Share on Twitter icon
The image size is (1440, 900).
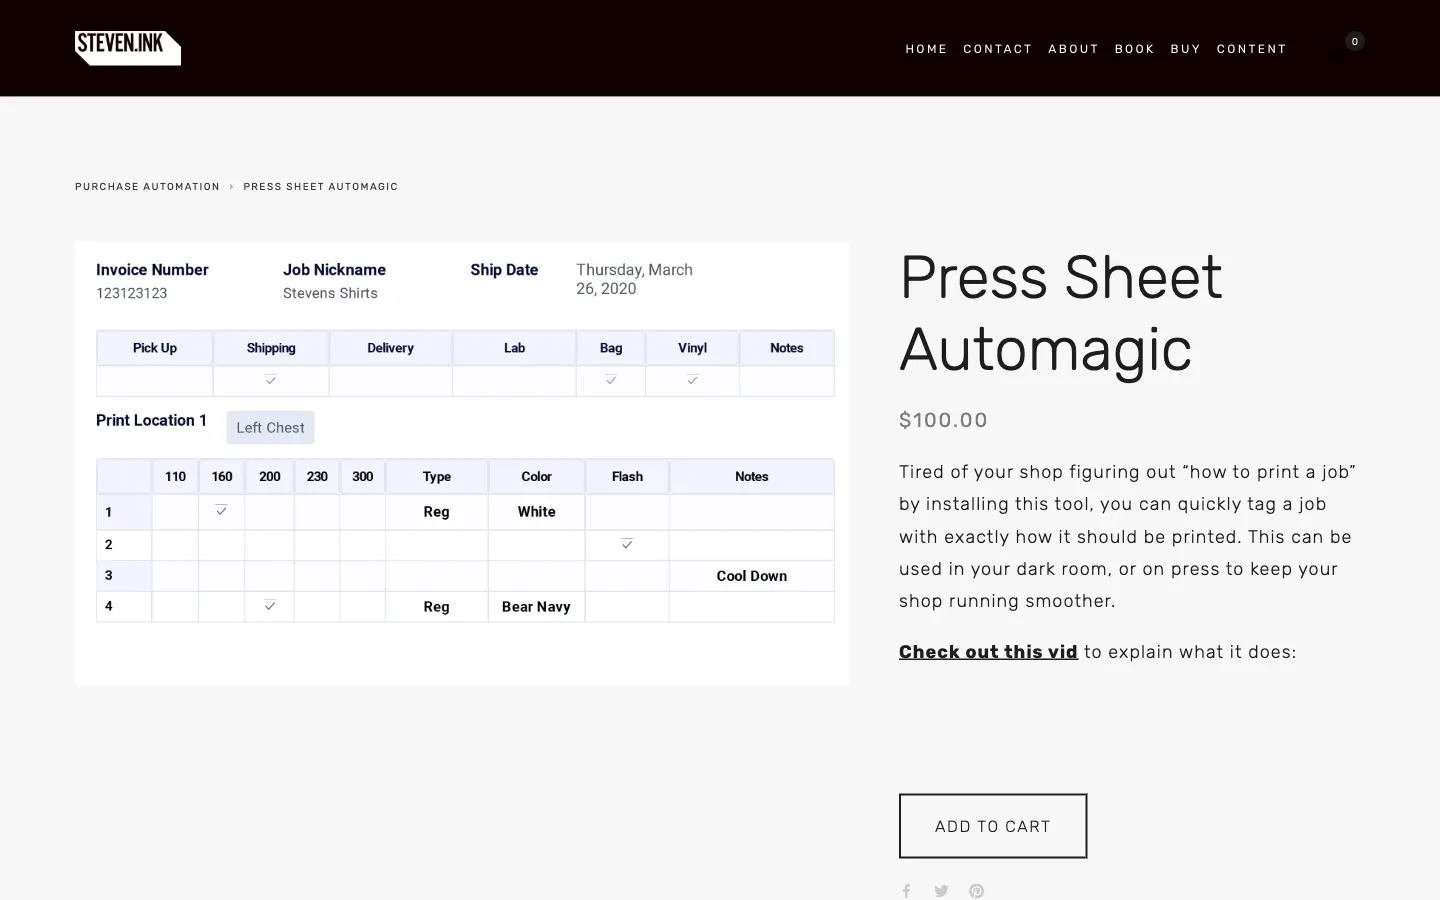click(x=941, y=891)
